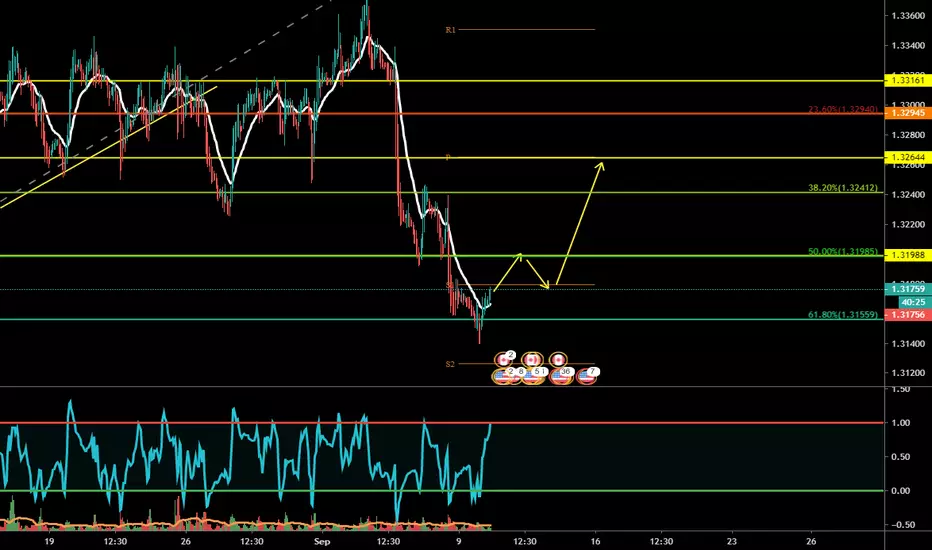The width and height of the screenshot is (932, 550).
Task: Click the 1.31200 price axis value
Action: tap(908, 373)
